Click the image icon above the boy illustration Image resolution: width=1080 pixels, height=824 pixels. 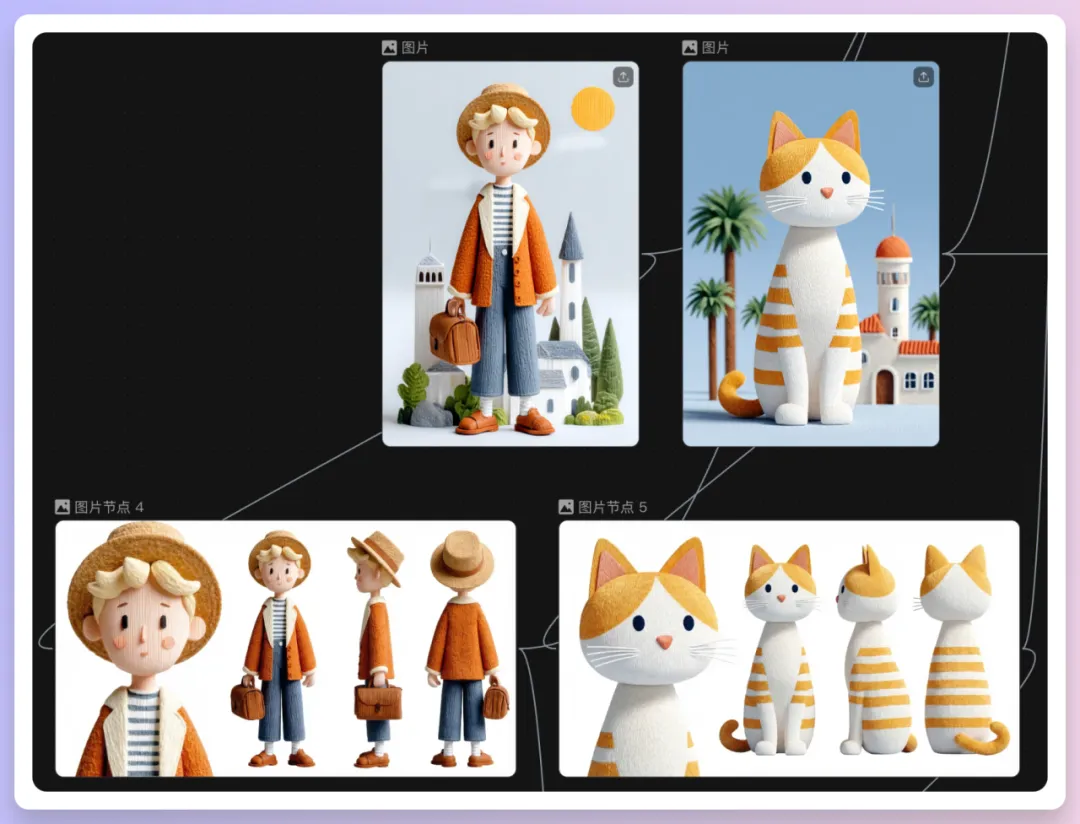(x=390, y=47)
